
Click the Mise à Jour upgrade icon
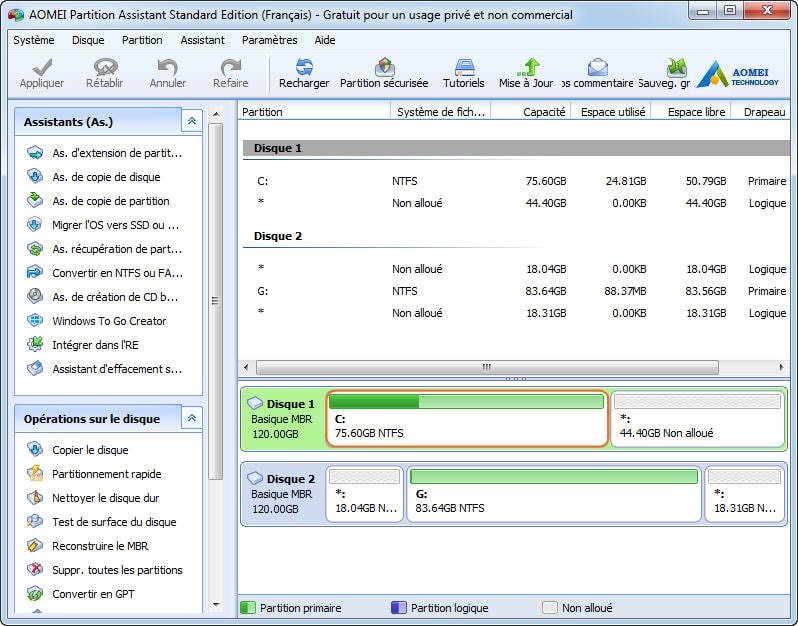528,67
